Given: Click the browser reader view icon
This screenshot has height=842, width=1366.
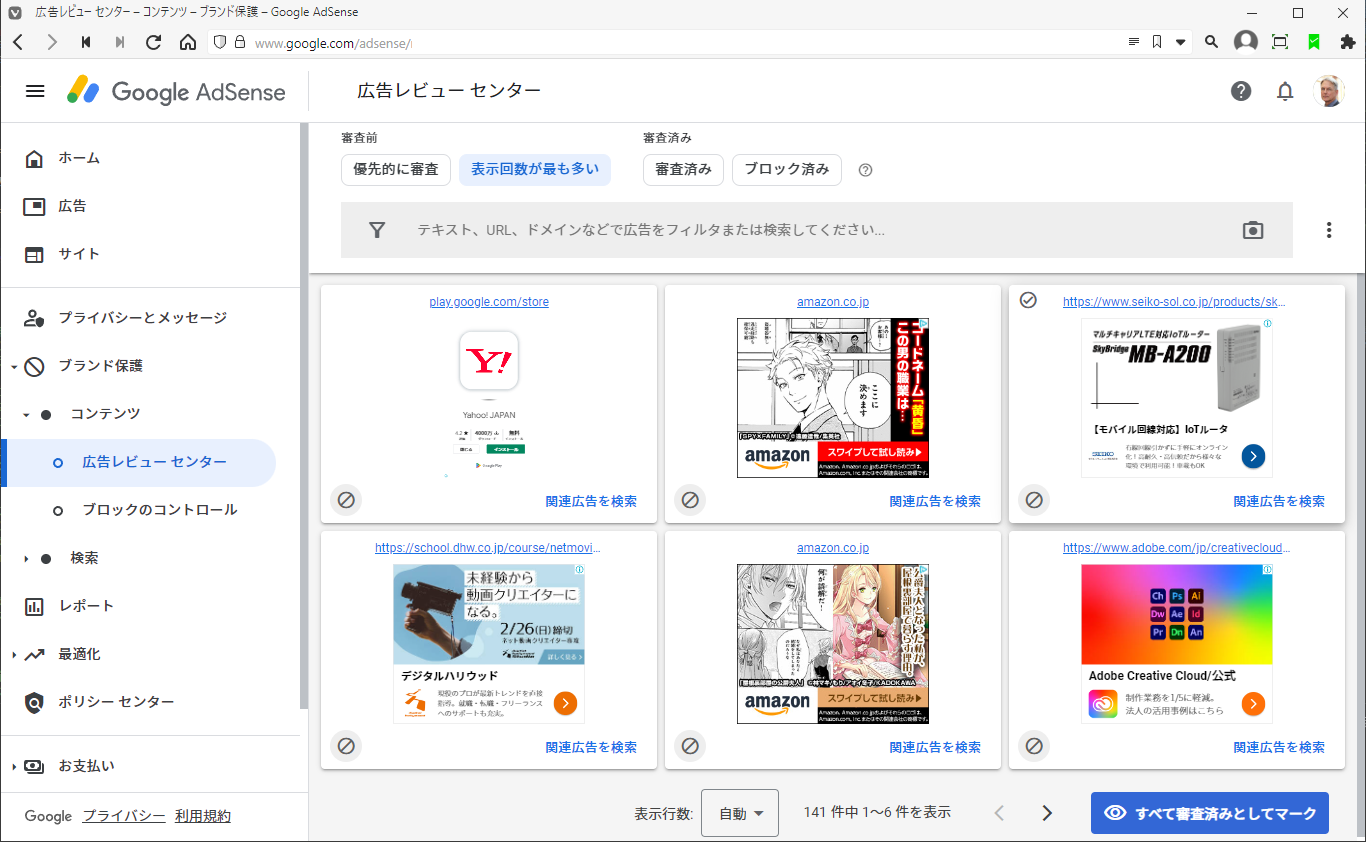Looking at the screenshot, I should (x=1133, y=42).
